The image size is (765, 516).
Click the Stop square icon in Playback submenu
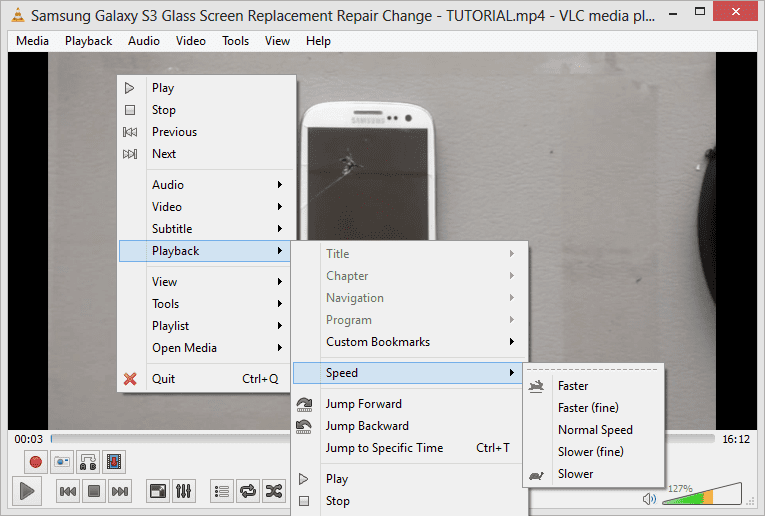pos(303,501)
